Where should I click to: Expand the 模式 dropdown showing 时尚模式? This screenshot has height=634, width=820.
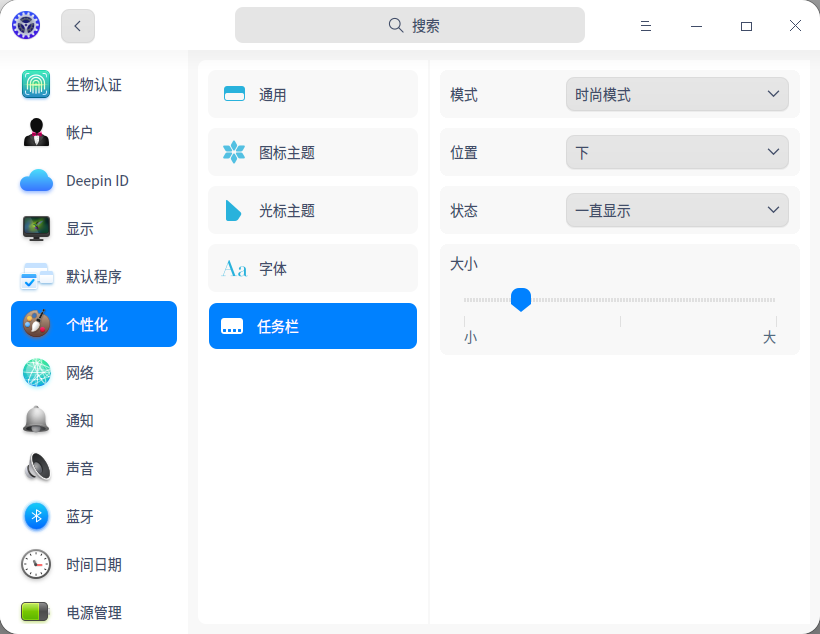(x=677, y=94)
